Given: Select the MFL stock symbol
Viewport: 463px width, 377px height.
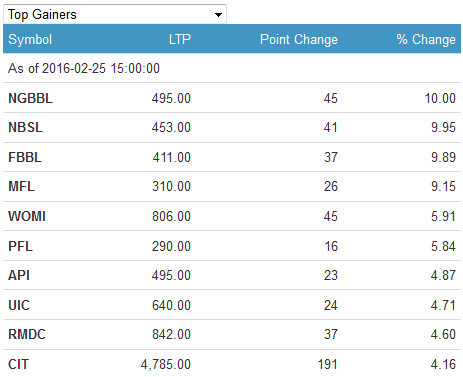Looking at the screenshot, I should coord(21,186).
